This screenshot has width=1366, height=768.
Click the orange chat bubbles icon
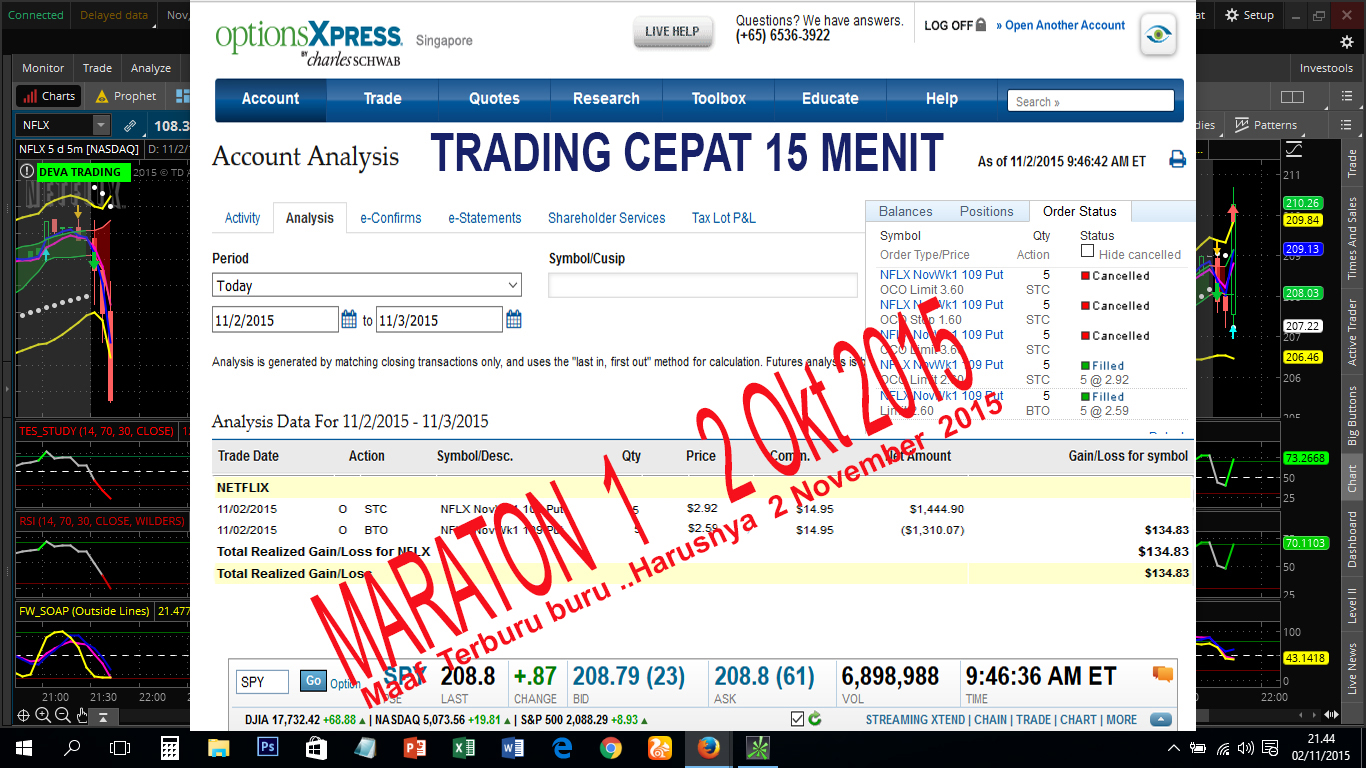pyautogui.click(x=1163, y=674)
